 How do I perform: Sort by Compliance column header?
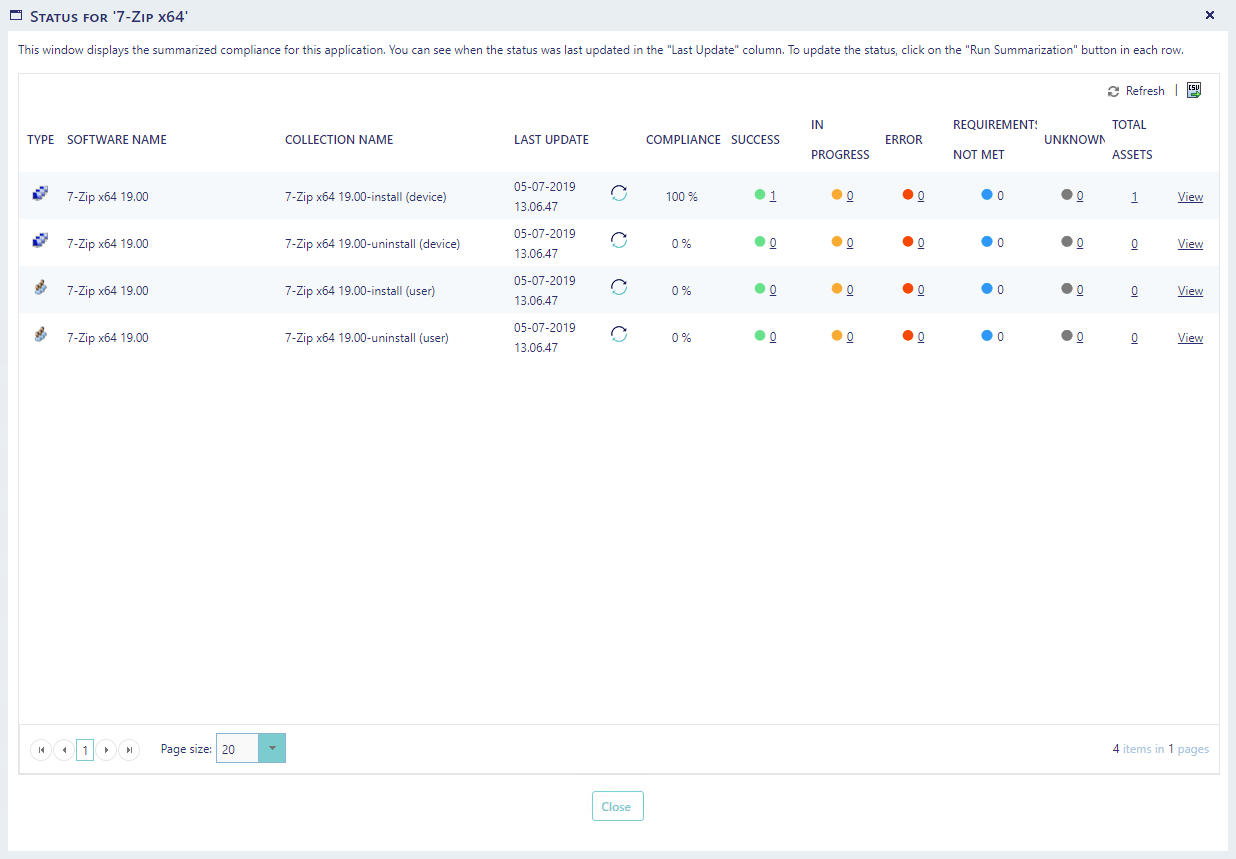683,140
